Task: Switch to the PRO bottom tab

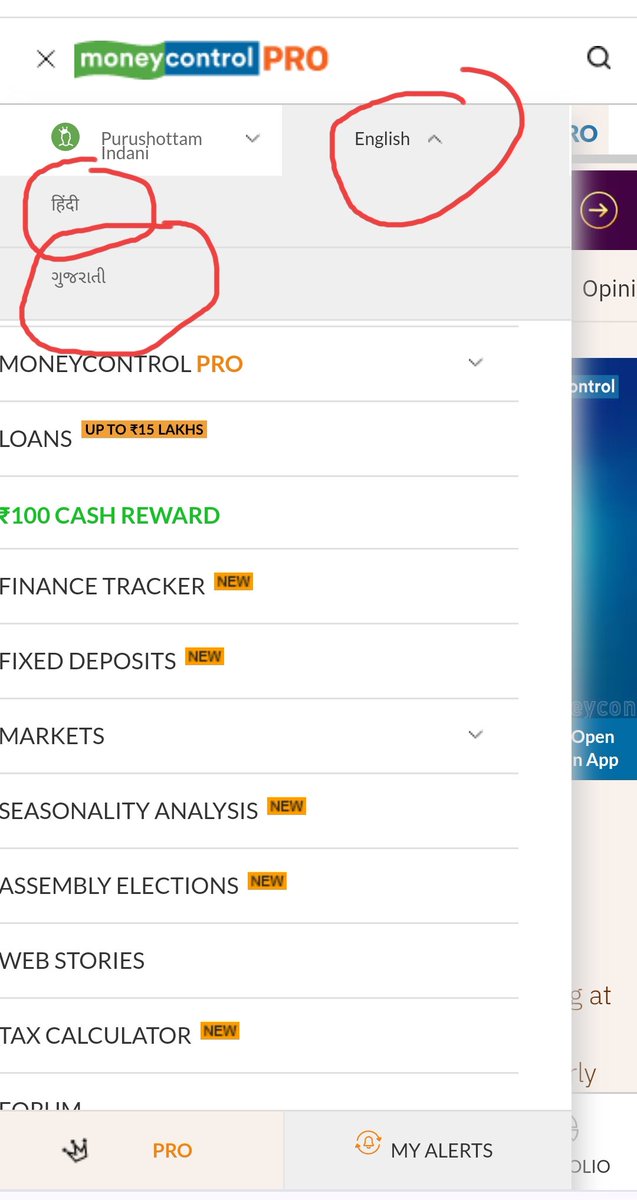Action: (x=172, y=1151)
